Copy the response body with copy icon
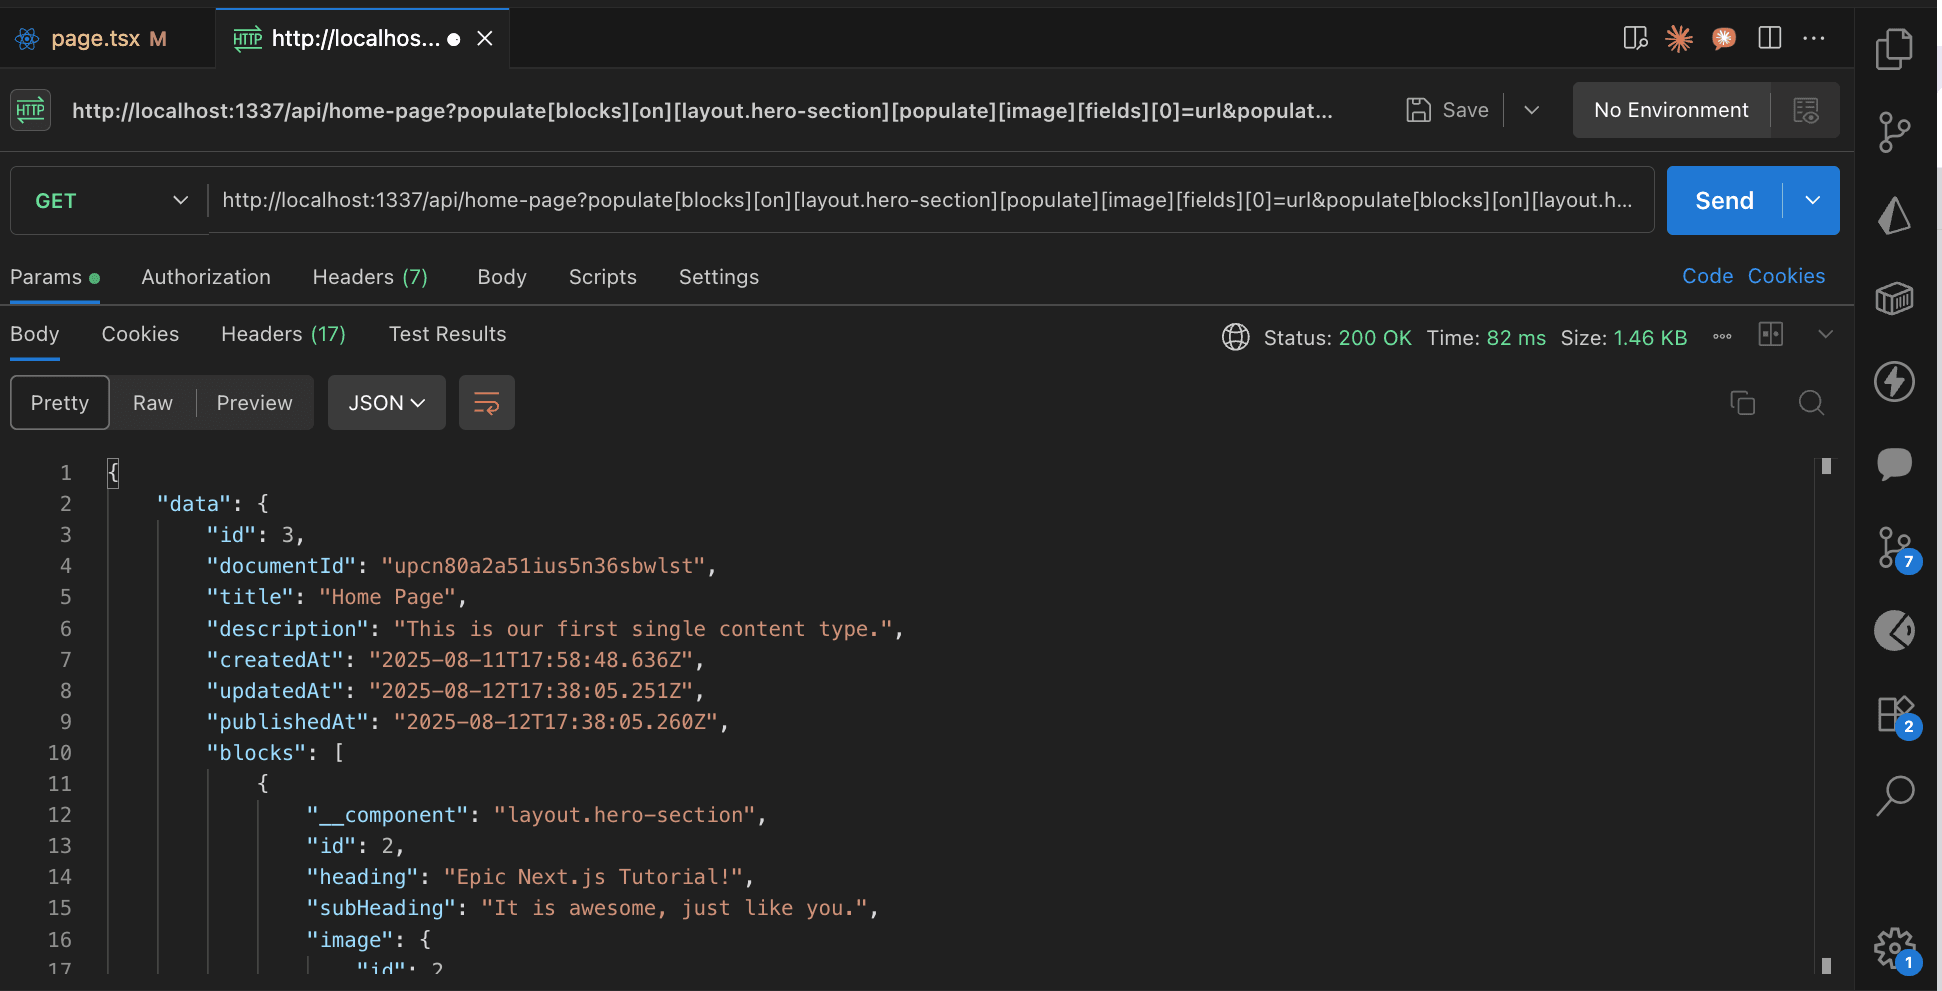 1743,403
